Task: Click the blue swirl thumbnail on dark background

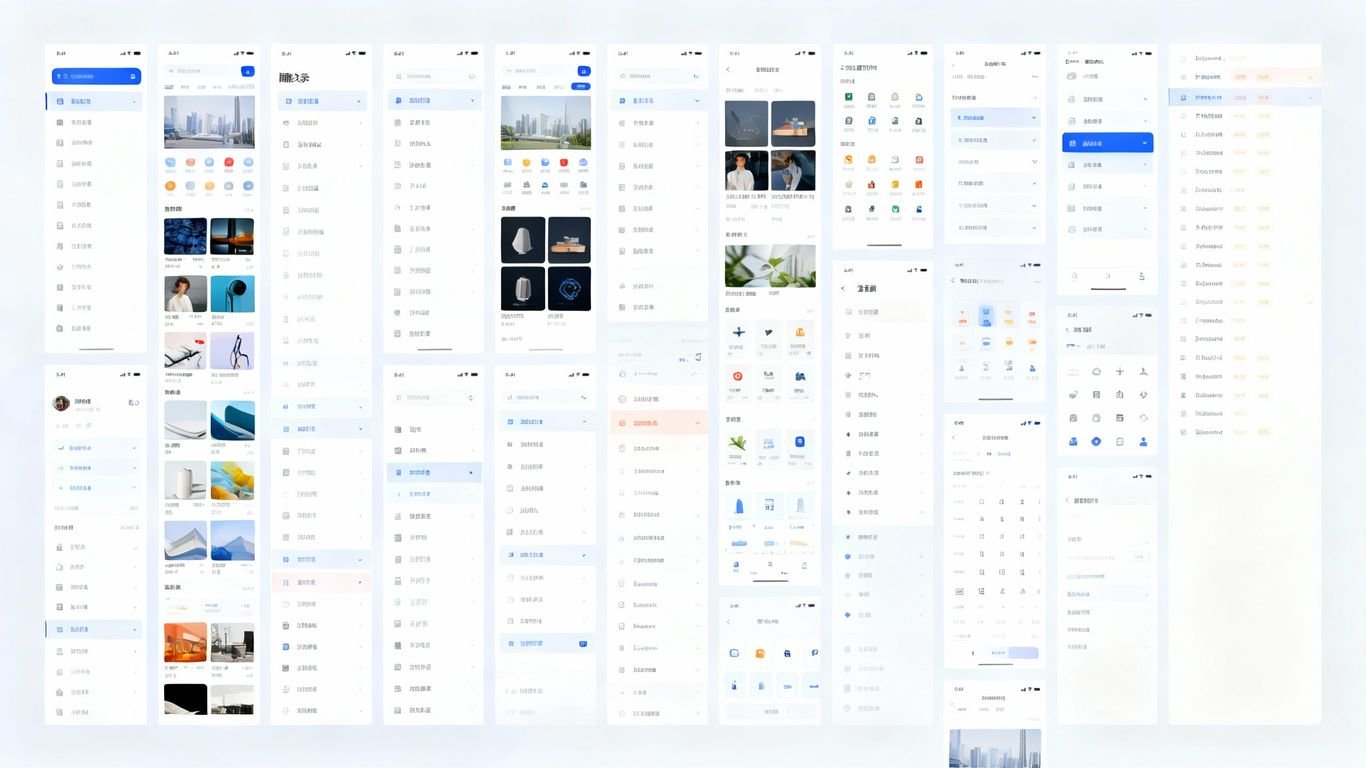Action: pyautogui.click(x=569, y=289)
